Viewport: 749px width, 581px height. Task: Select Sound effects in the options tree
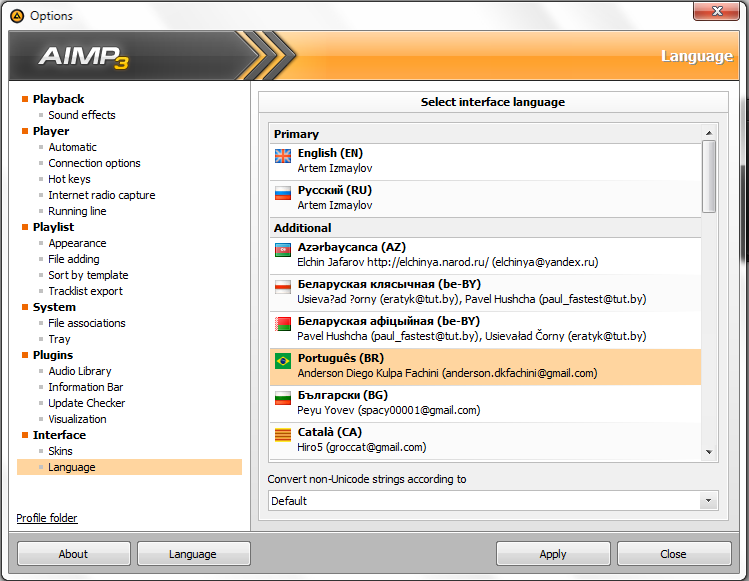[82, 115]
